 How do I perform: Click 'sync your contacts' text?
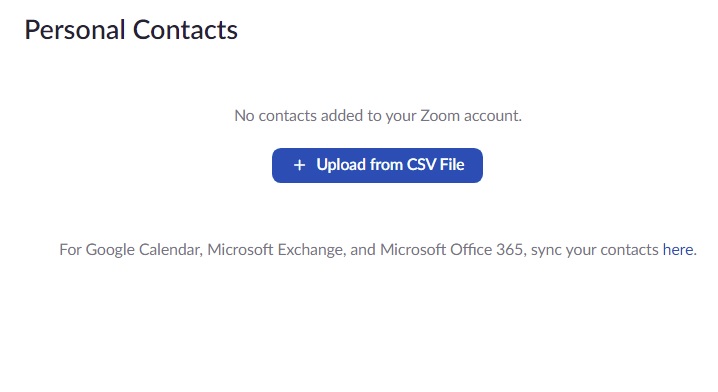point(594,250)
